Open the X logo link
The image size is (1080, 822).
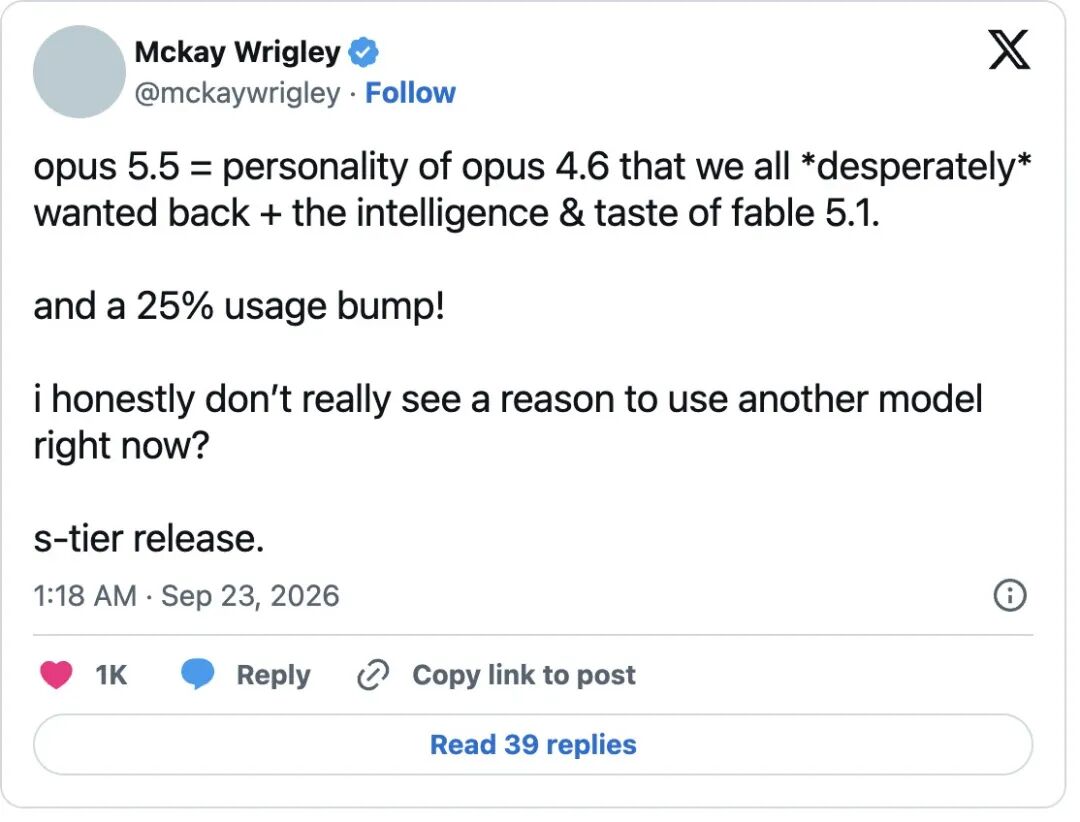(x=1009, y=50)
